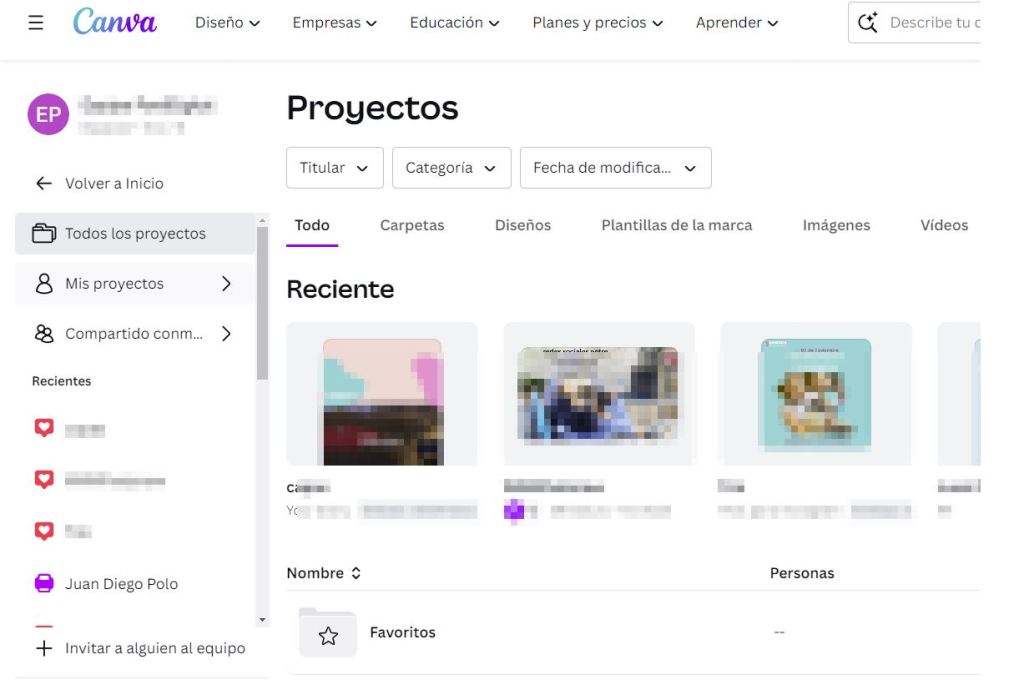Click the Favoritos star folder icon
Viewport: 1024px width, 690px height.
[328, 633]
